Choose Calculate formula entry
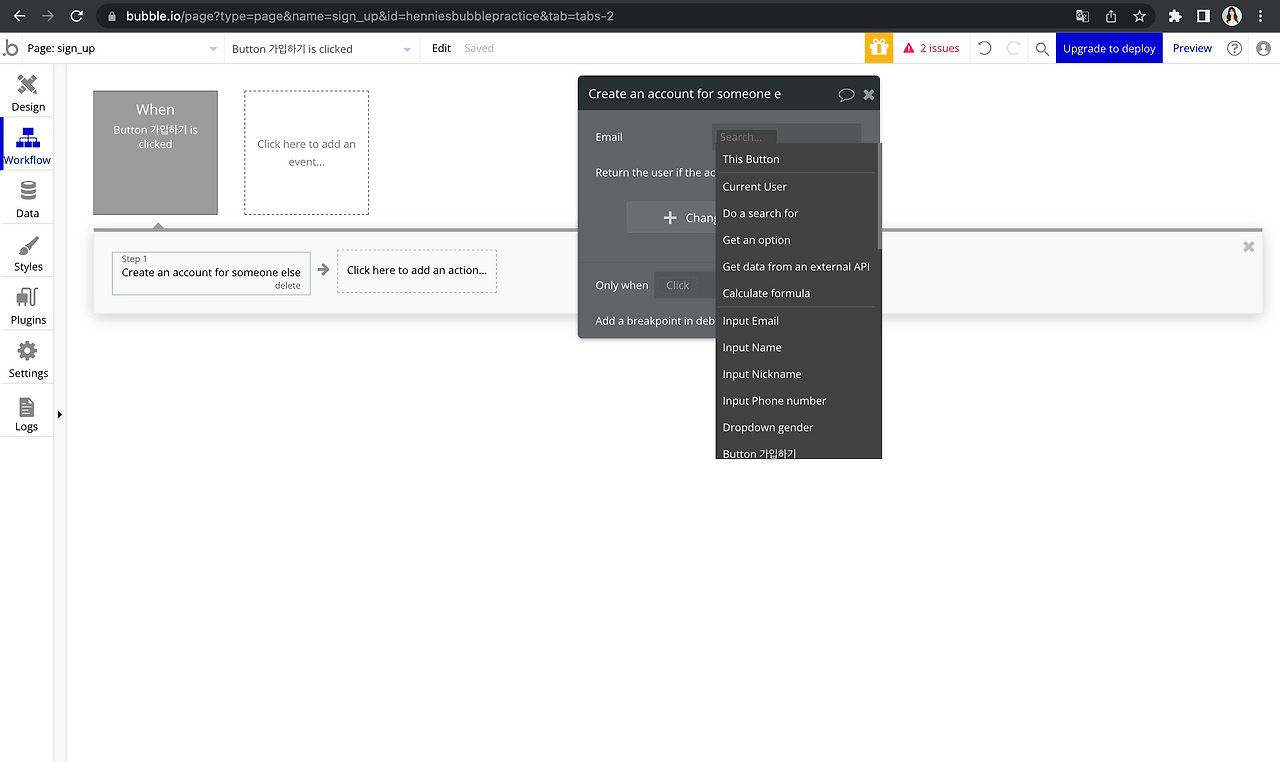 pyautogui.click(x=798, y=293)
